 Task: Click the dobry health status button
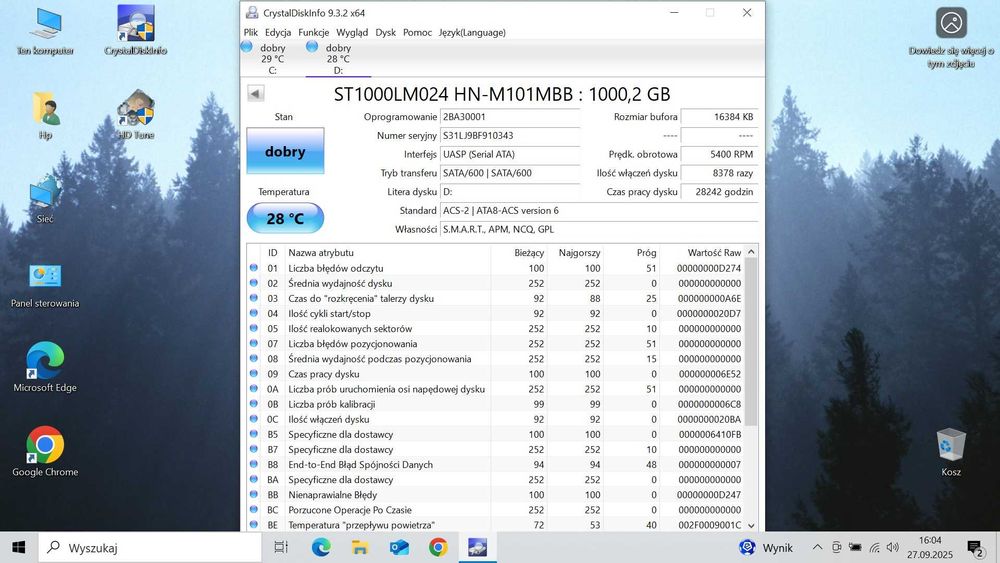285,151
